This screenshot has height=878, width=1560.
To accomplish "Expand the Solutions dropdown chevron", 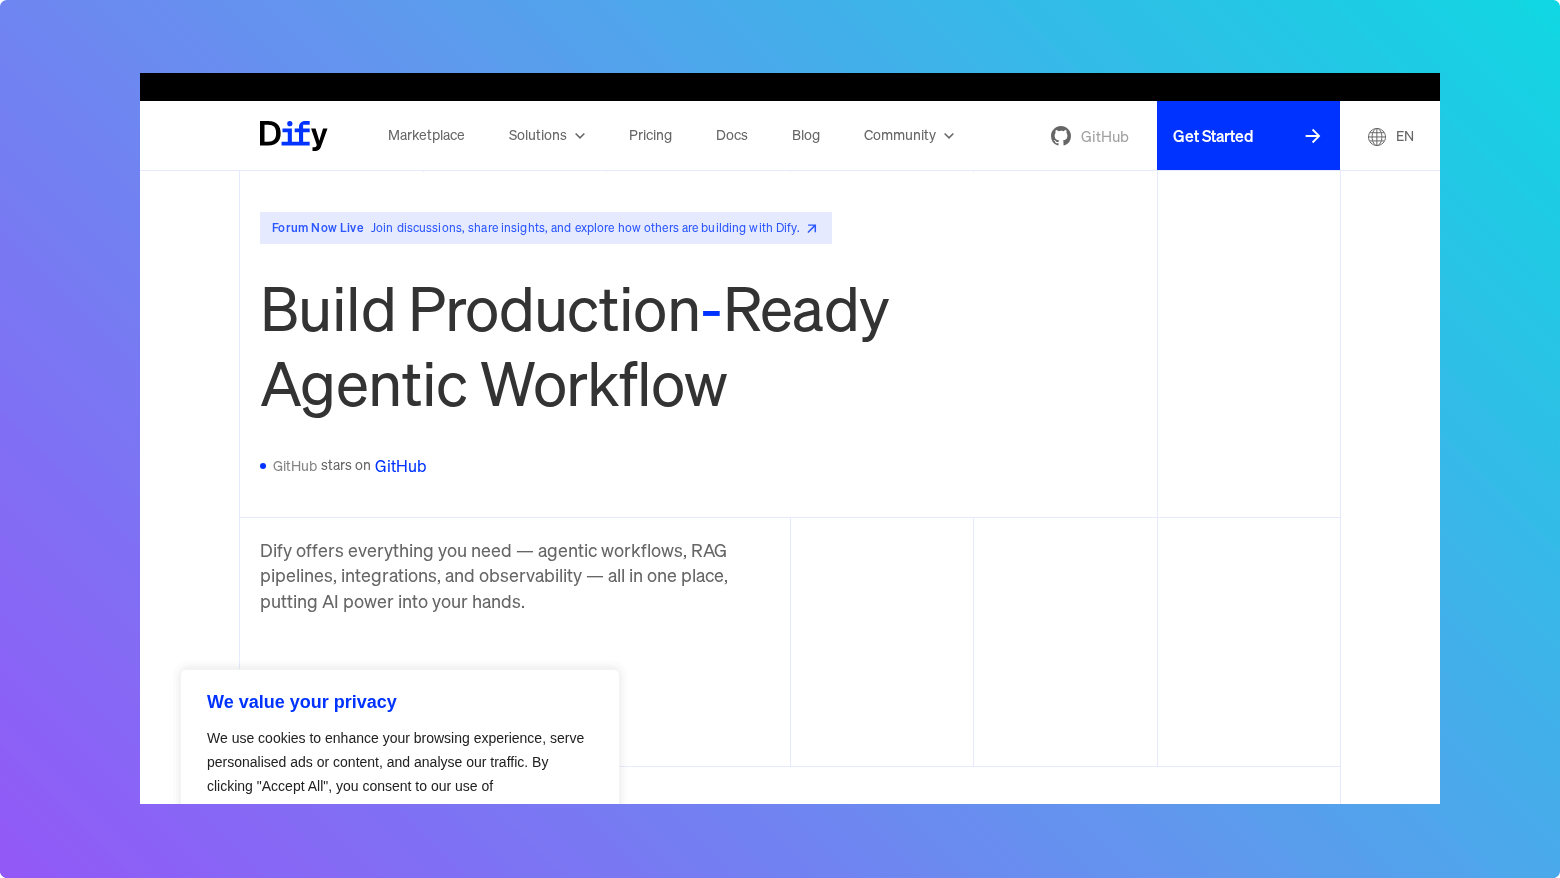I will (580, 136).
